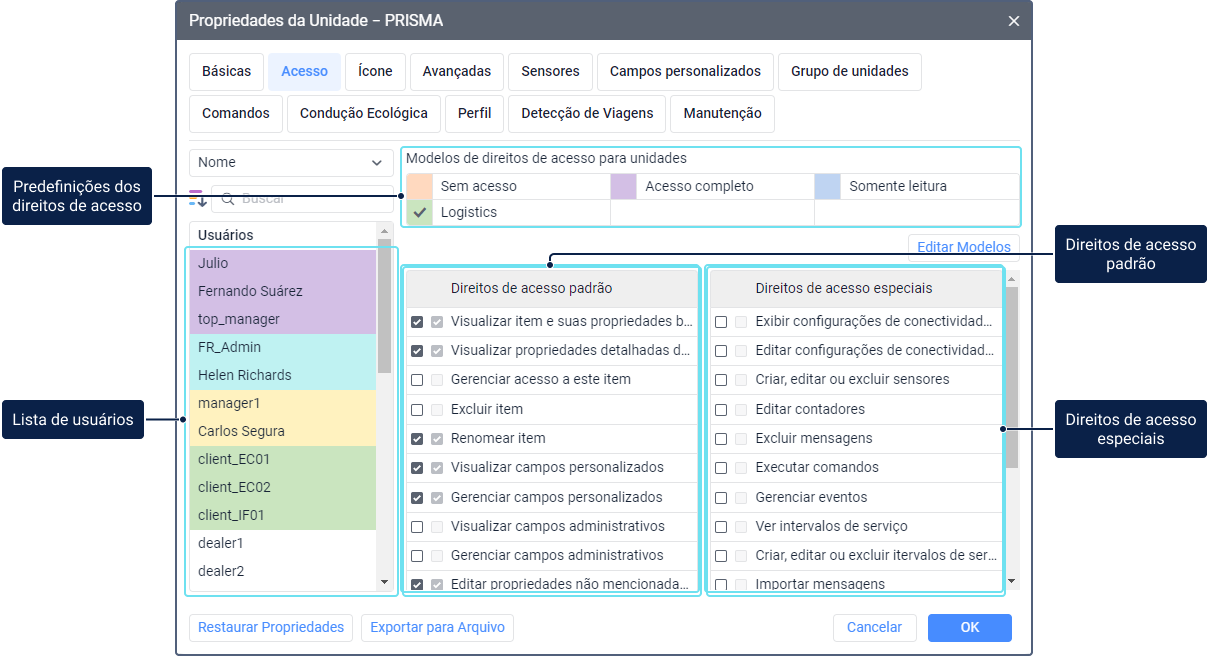Click Exportar para Arquivo button

point(437,628)
